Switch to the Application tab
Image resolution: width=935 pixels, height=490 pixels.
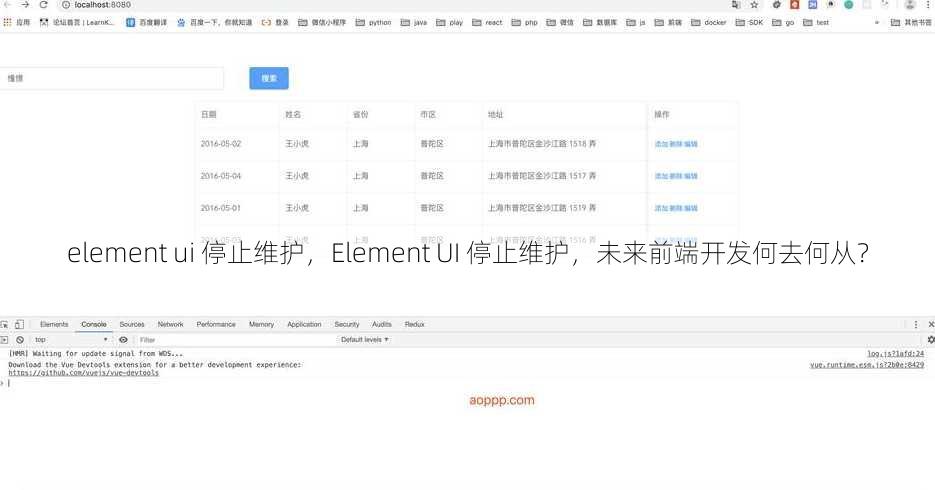tap(304, 324)
